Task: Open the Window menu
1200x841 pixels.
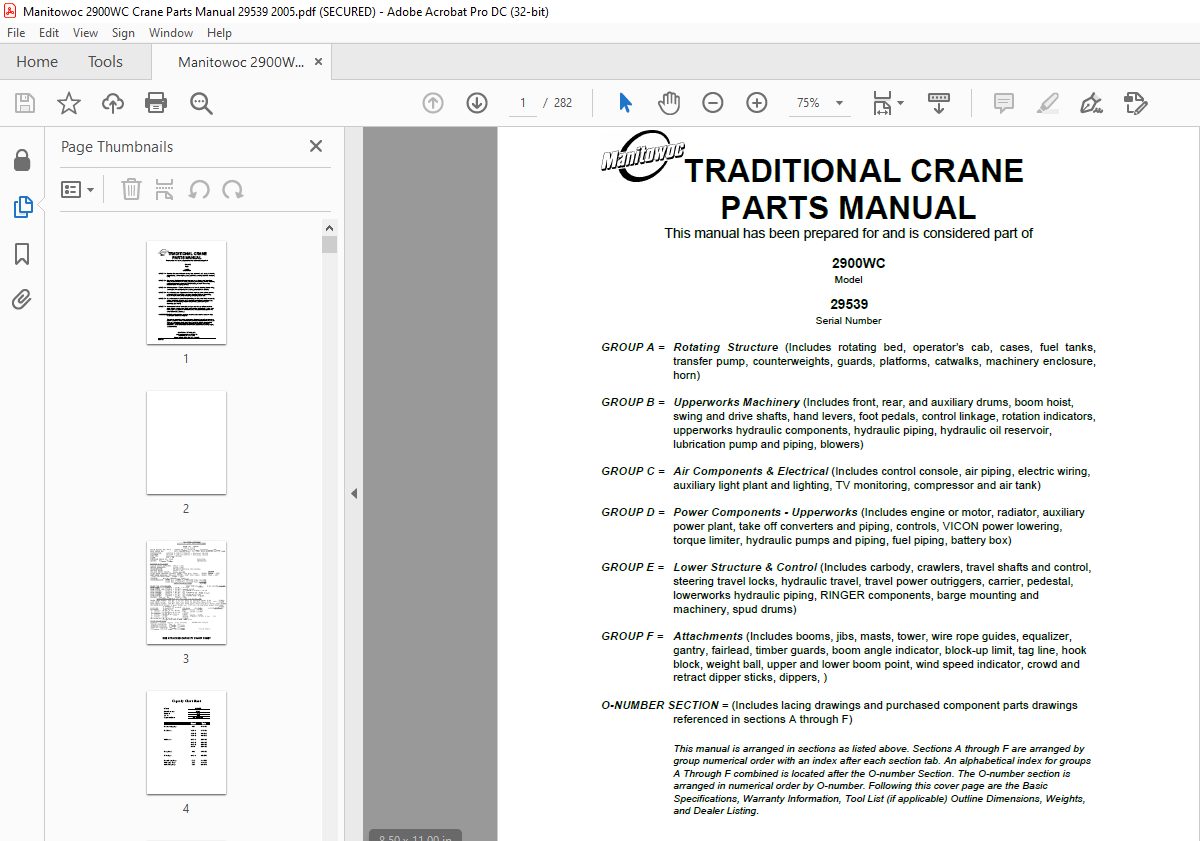Action: pos(171,33)
